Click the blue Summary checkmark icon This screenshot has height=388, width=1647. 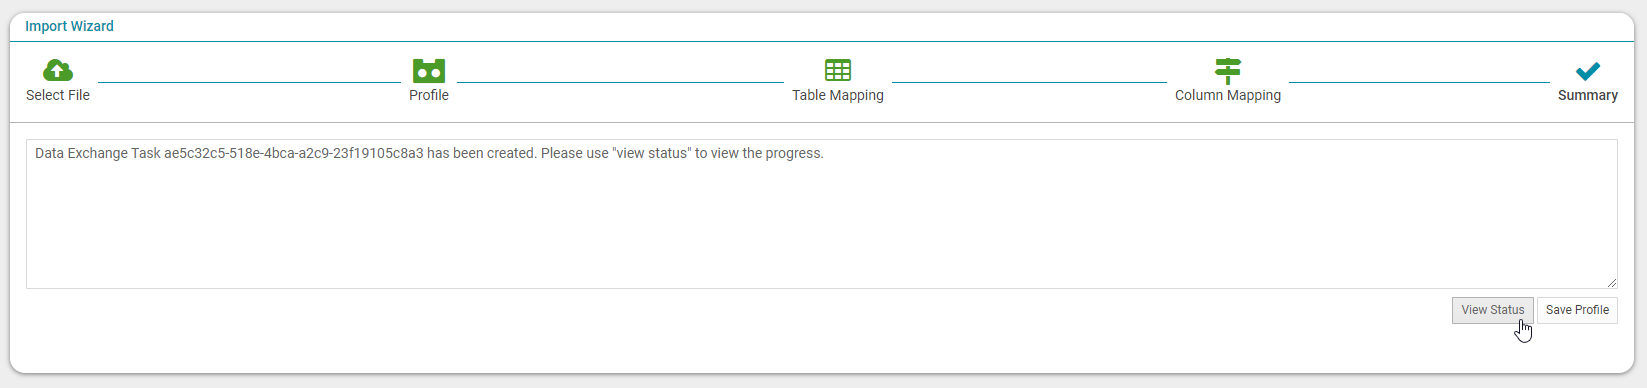click(x=1588, y=71)
